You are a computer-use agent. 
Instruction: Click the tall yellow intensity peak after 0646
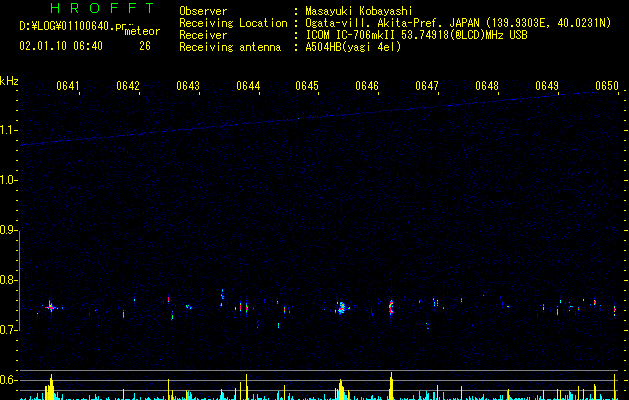click(391, 386)
